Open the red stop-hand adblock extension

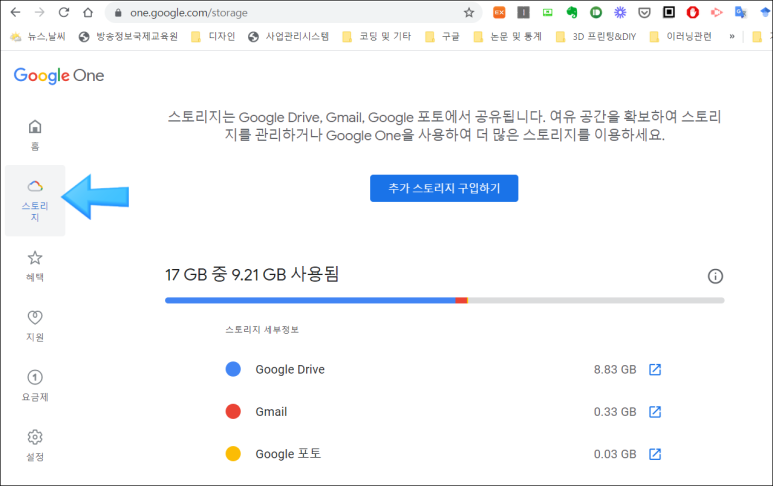coord(693,12)
